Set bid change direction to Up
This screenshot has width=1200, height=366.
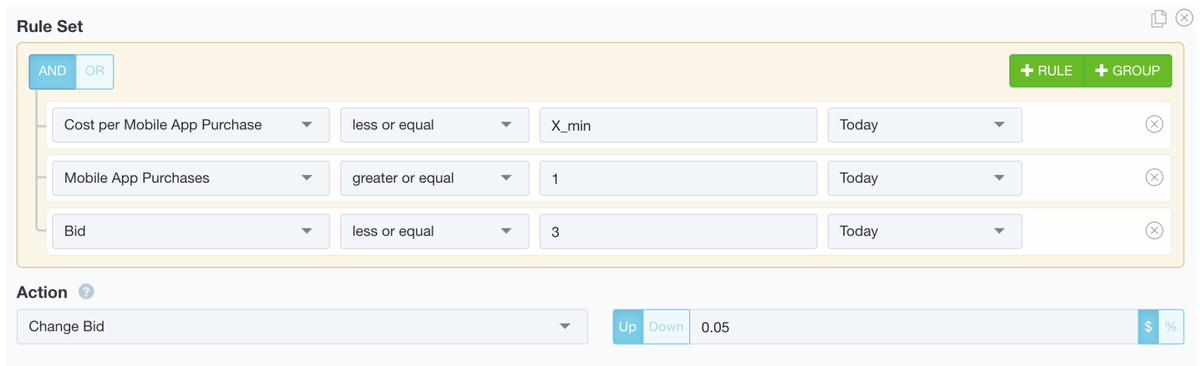[627, 327]
